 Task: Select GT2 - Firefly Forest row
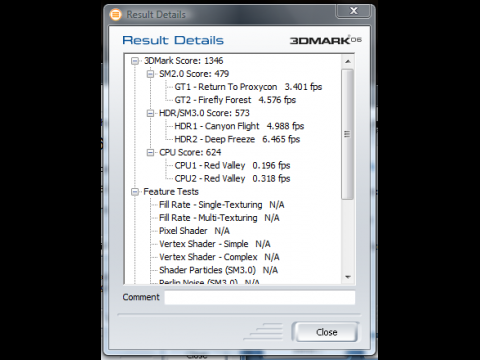pos(235,100)
